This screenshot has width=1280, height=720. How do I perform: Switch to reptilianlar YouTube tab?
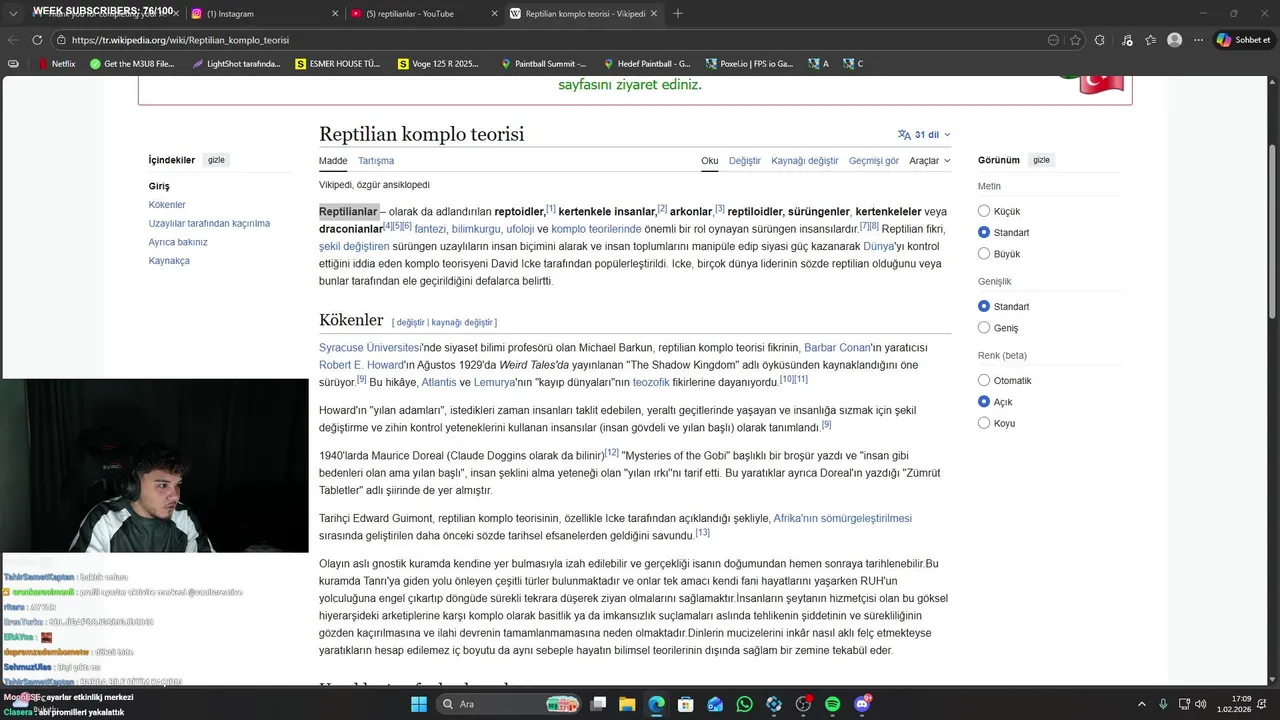pyautogui.click(x=424, y=14)
